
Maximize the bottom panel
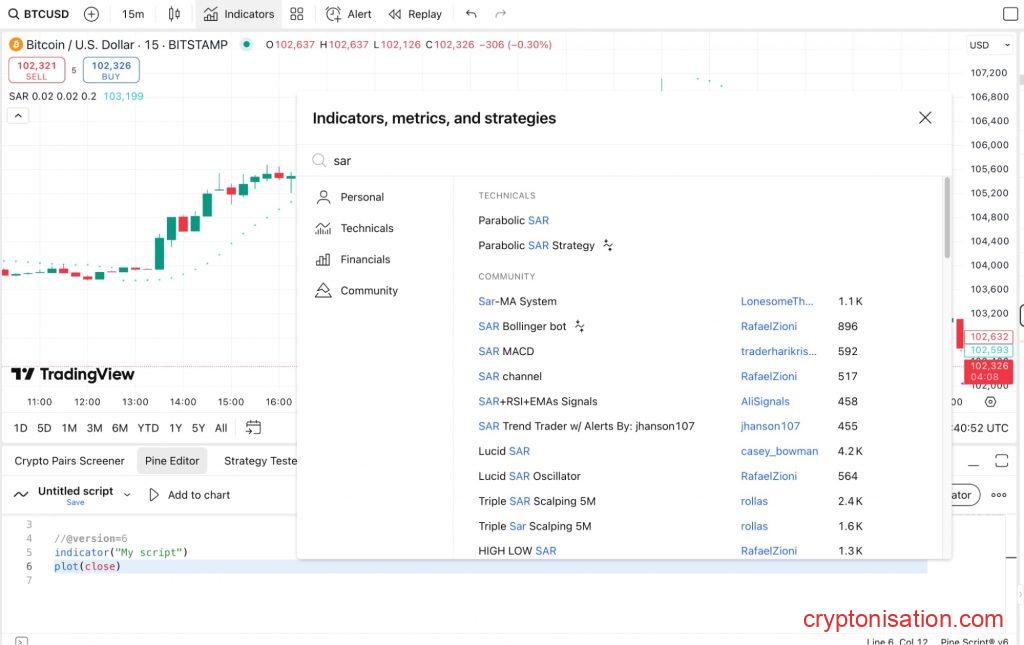(1001, 461)
